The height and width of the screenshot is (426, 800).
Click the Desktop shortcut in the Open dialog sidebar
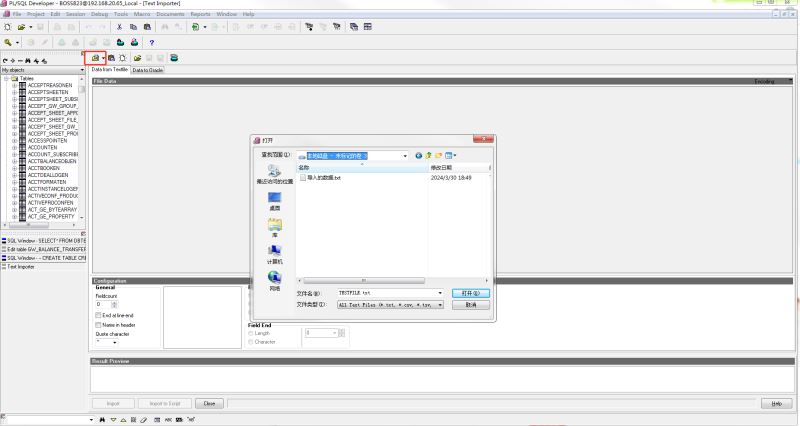tap(274, 201)
